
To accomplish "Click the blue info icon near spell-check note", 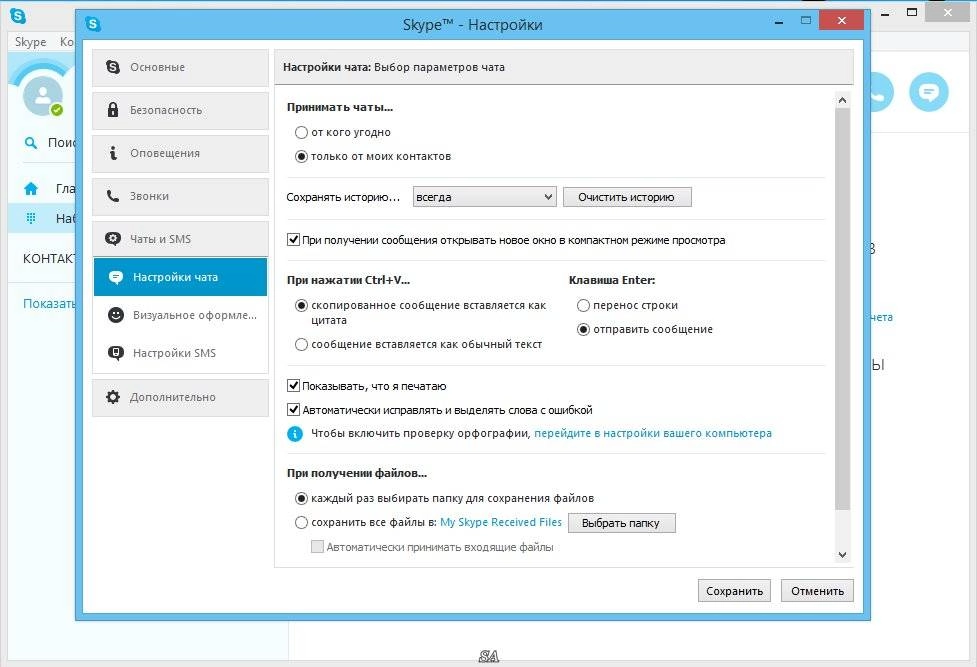I will click(295, 434).
